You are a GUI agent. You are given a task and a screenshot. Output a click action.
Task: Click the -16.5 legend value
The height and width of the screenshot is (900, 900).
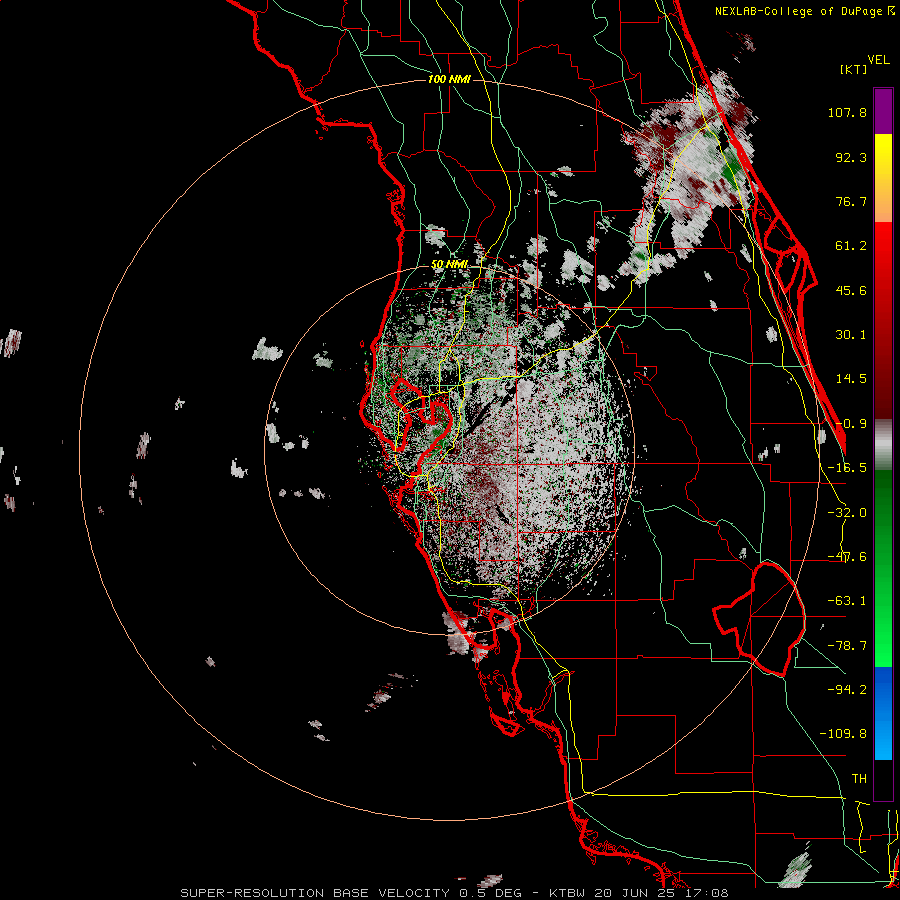coord(847,468)
